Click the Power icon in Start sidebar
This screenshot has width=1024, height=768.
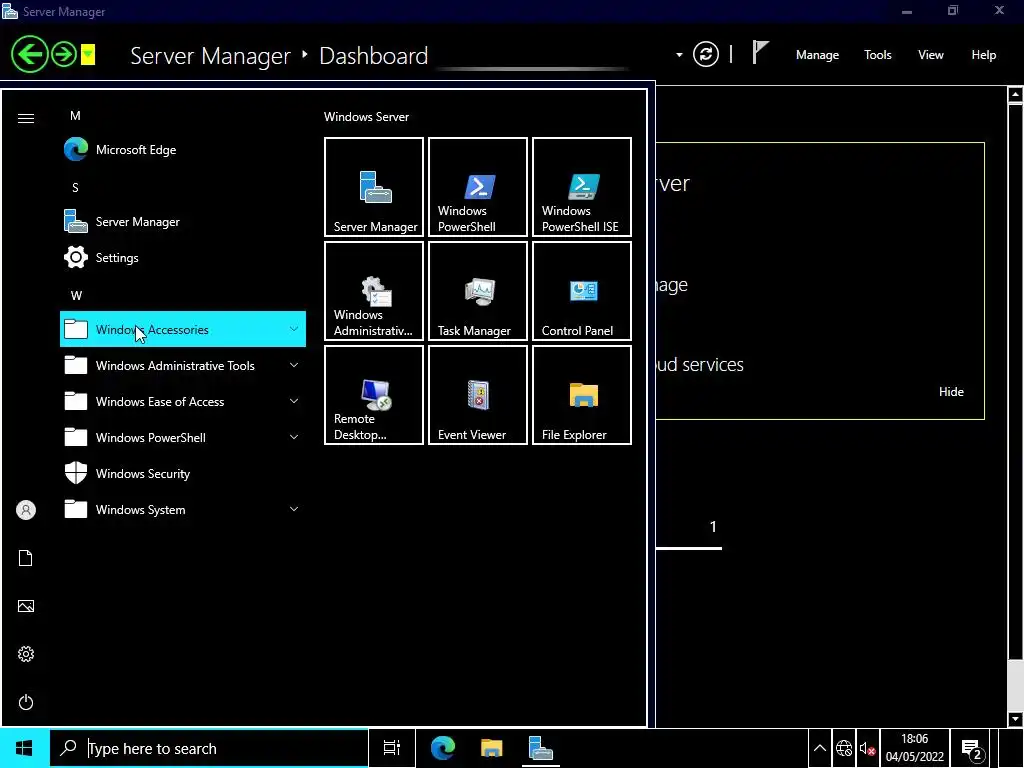[x=25, y=702]
